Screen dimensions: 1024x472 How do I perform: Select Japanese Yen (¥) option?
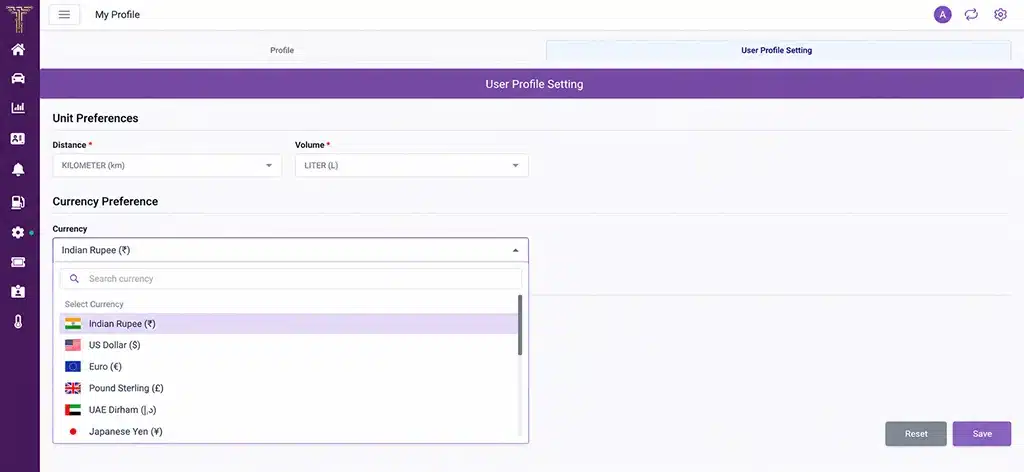point(289,432)
